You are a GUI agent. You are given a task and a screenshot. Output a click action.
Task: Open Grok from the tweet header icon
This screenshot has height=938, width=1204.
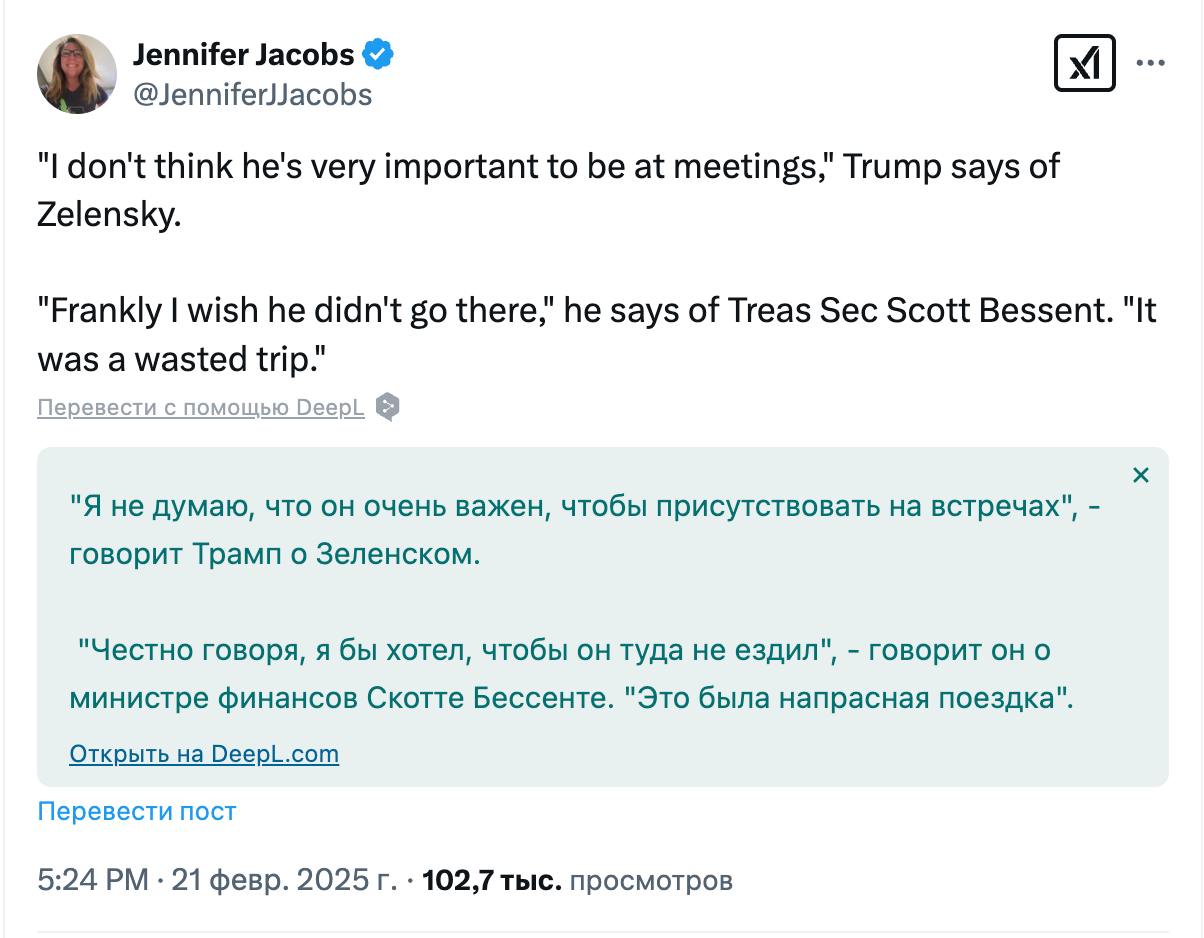[x=1085, y=64]
